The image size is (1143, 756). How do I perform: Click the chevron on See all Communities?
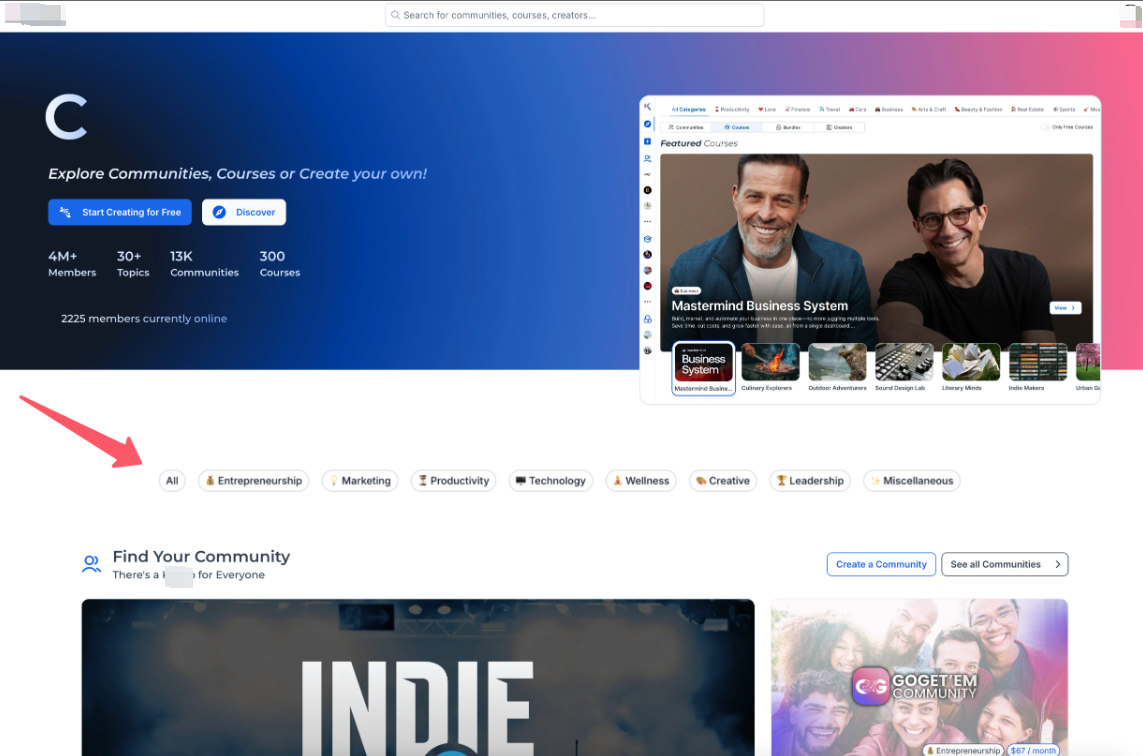(1058, 564)
